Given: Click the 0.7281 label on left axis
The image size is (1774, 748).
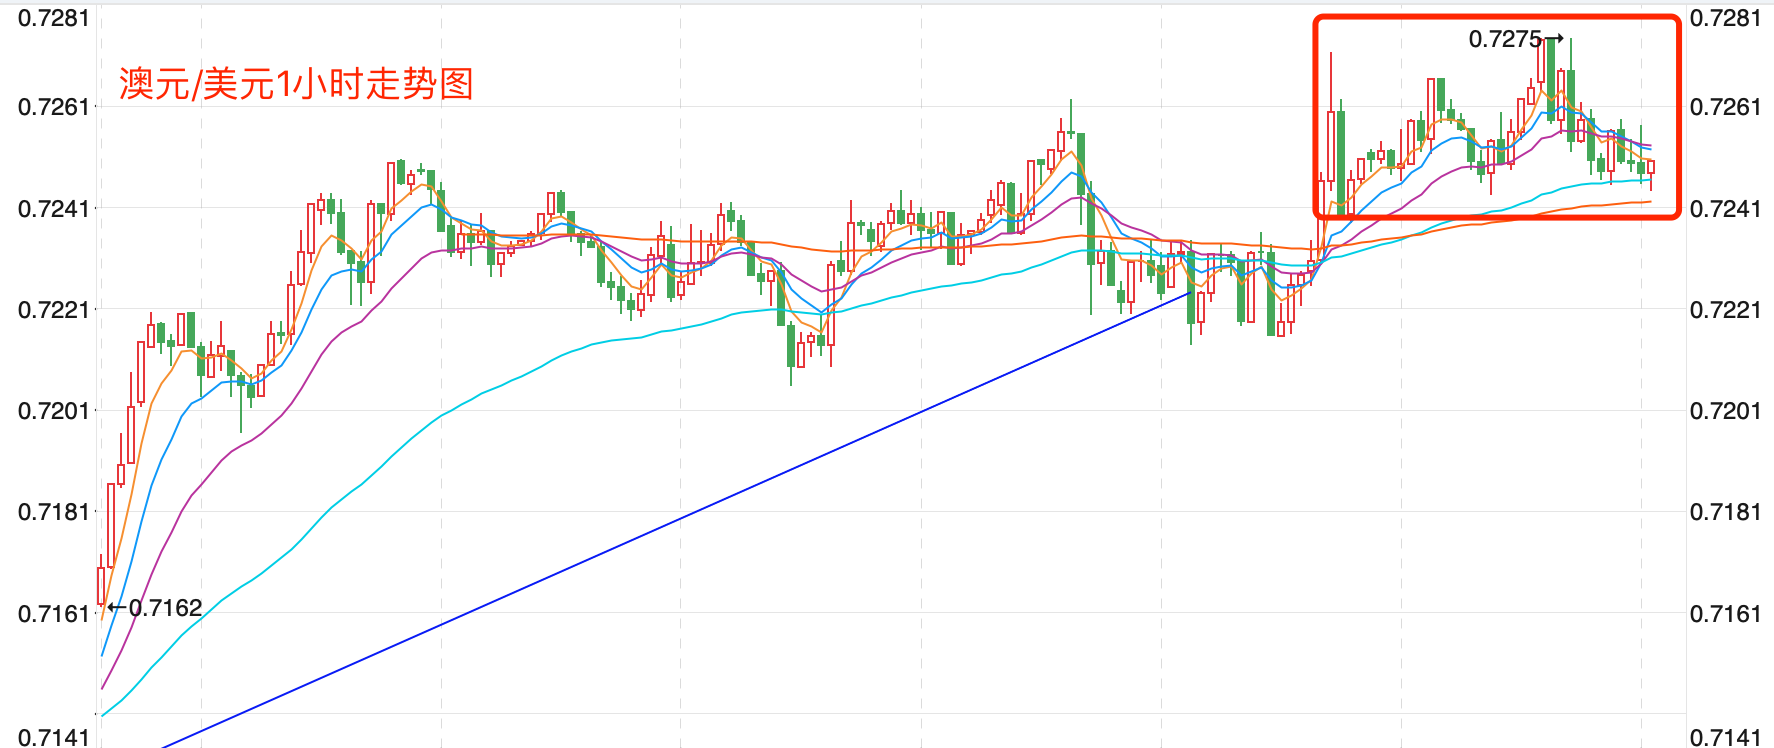Looking at the screenshot, I should click(x=54, y=18).
